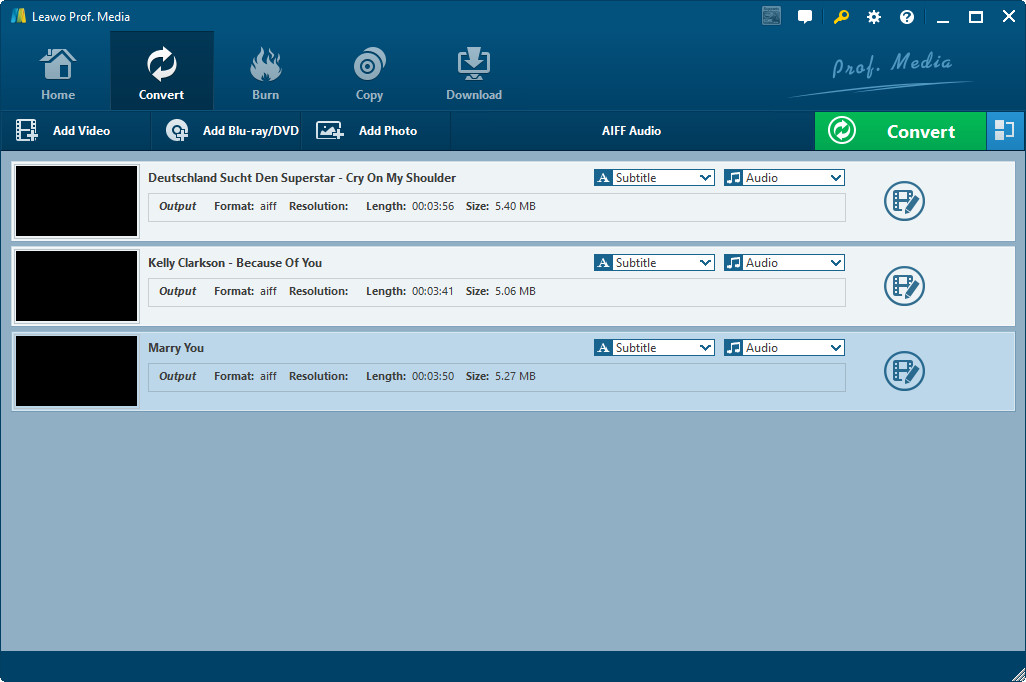Edit the Cry On My Shoulder file
Screen dimensions: 1026x682
(x=904, y=201)
